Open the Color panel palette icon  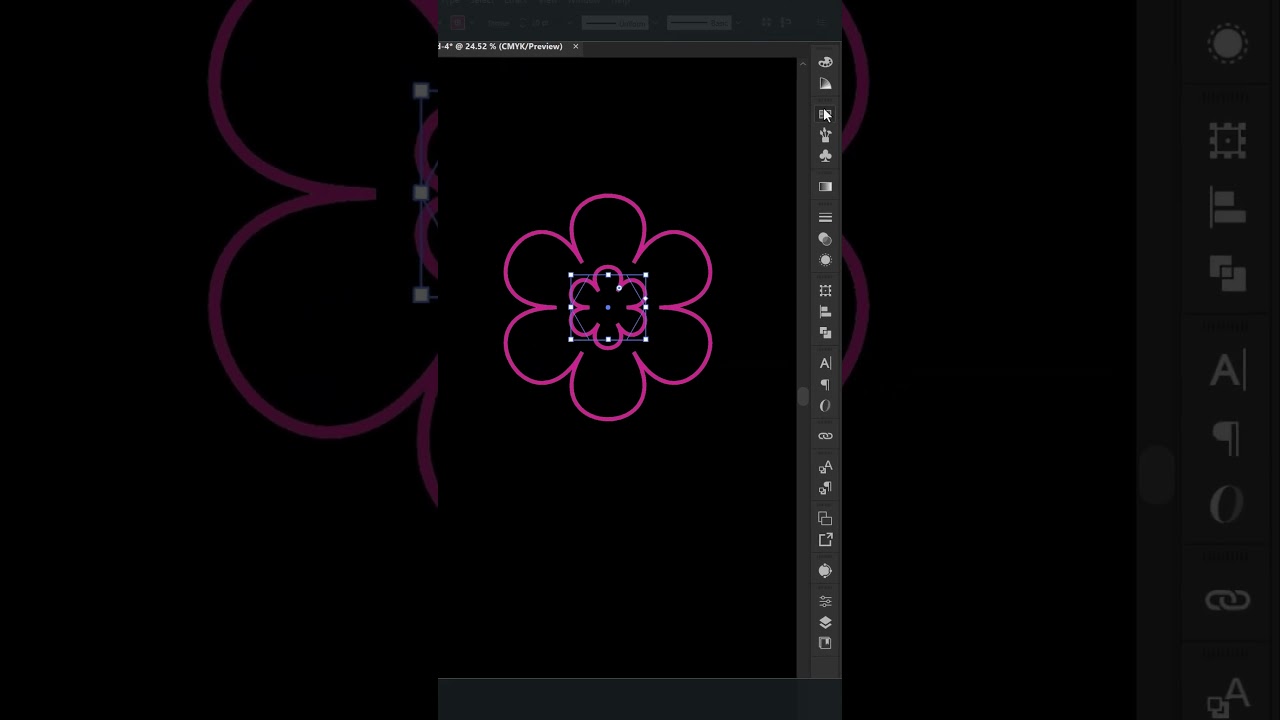[825, 62]
